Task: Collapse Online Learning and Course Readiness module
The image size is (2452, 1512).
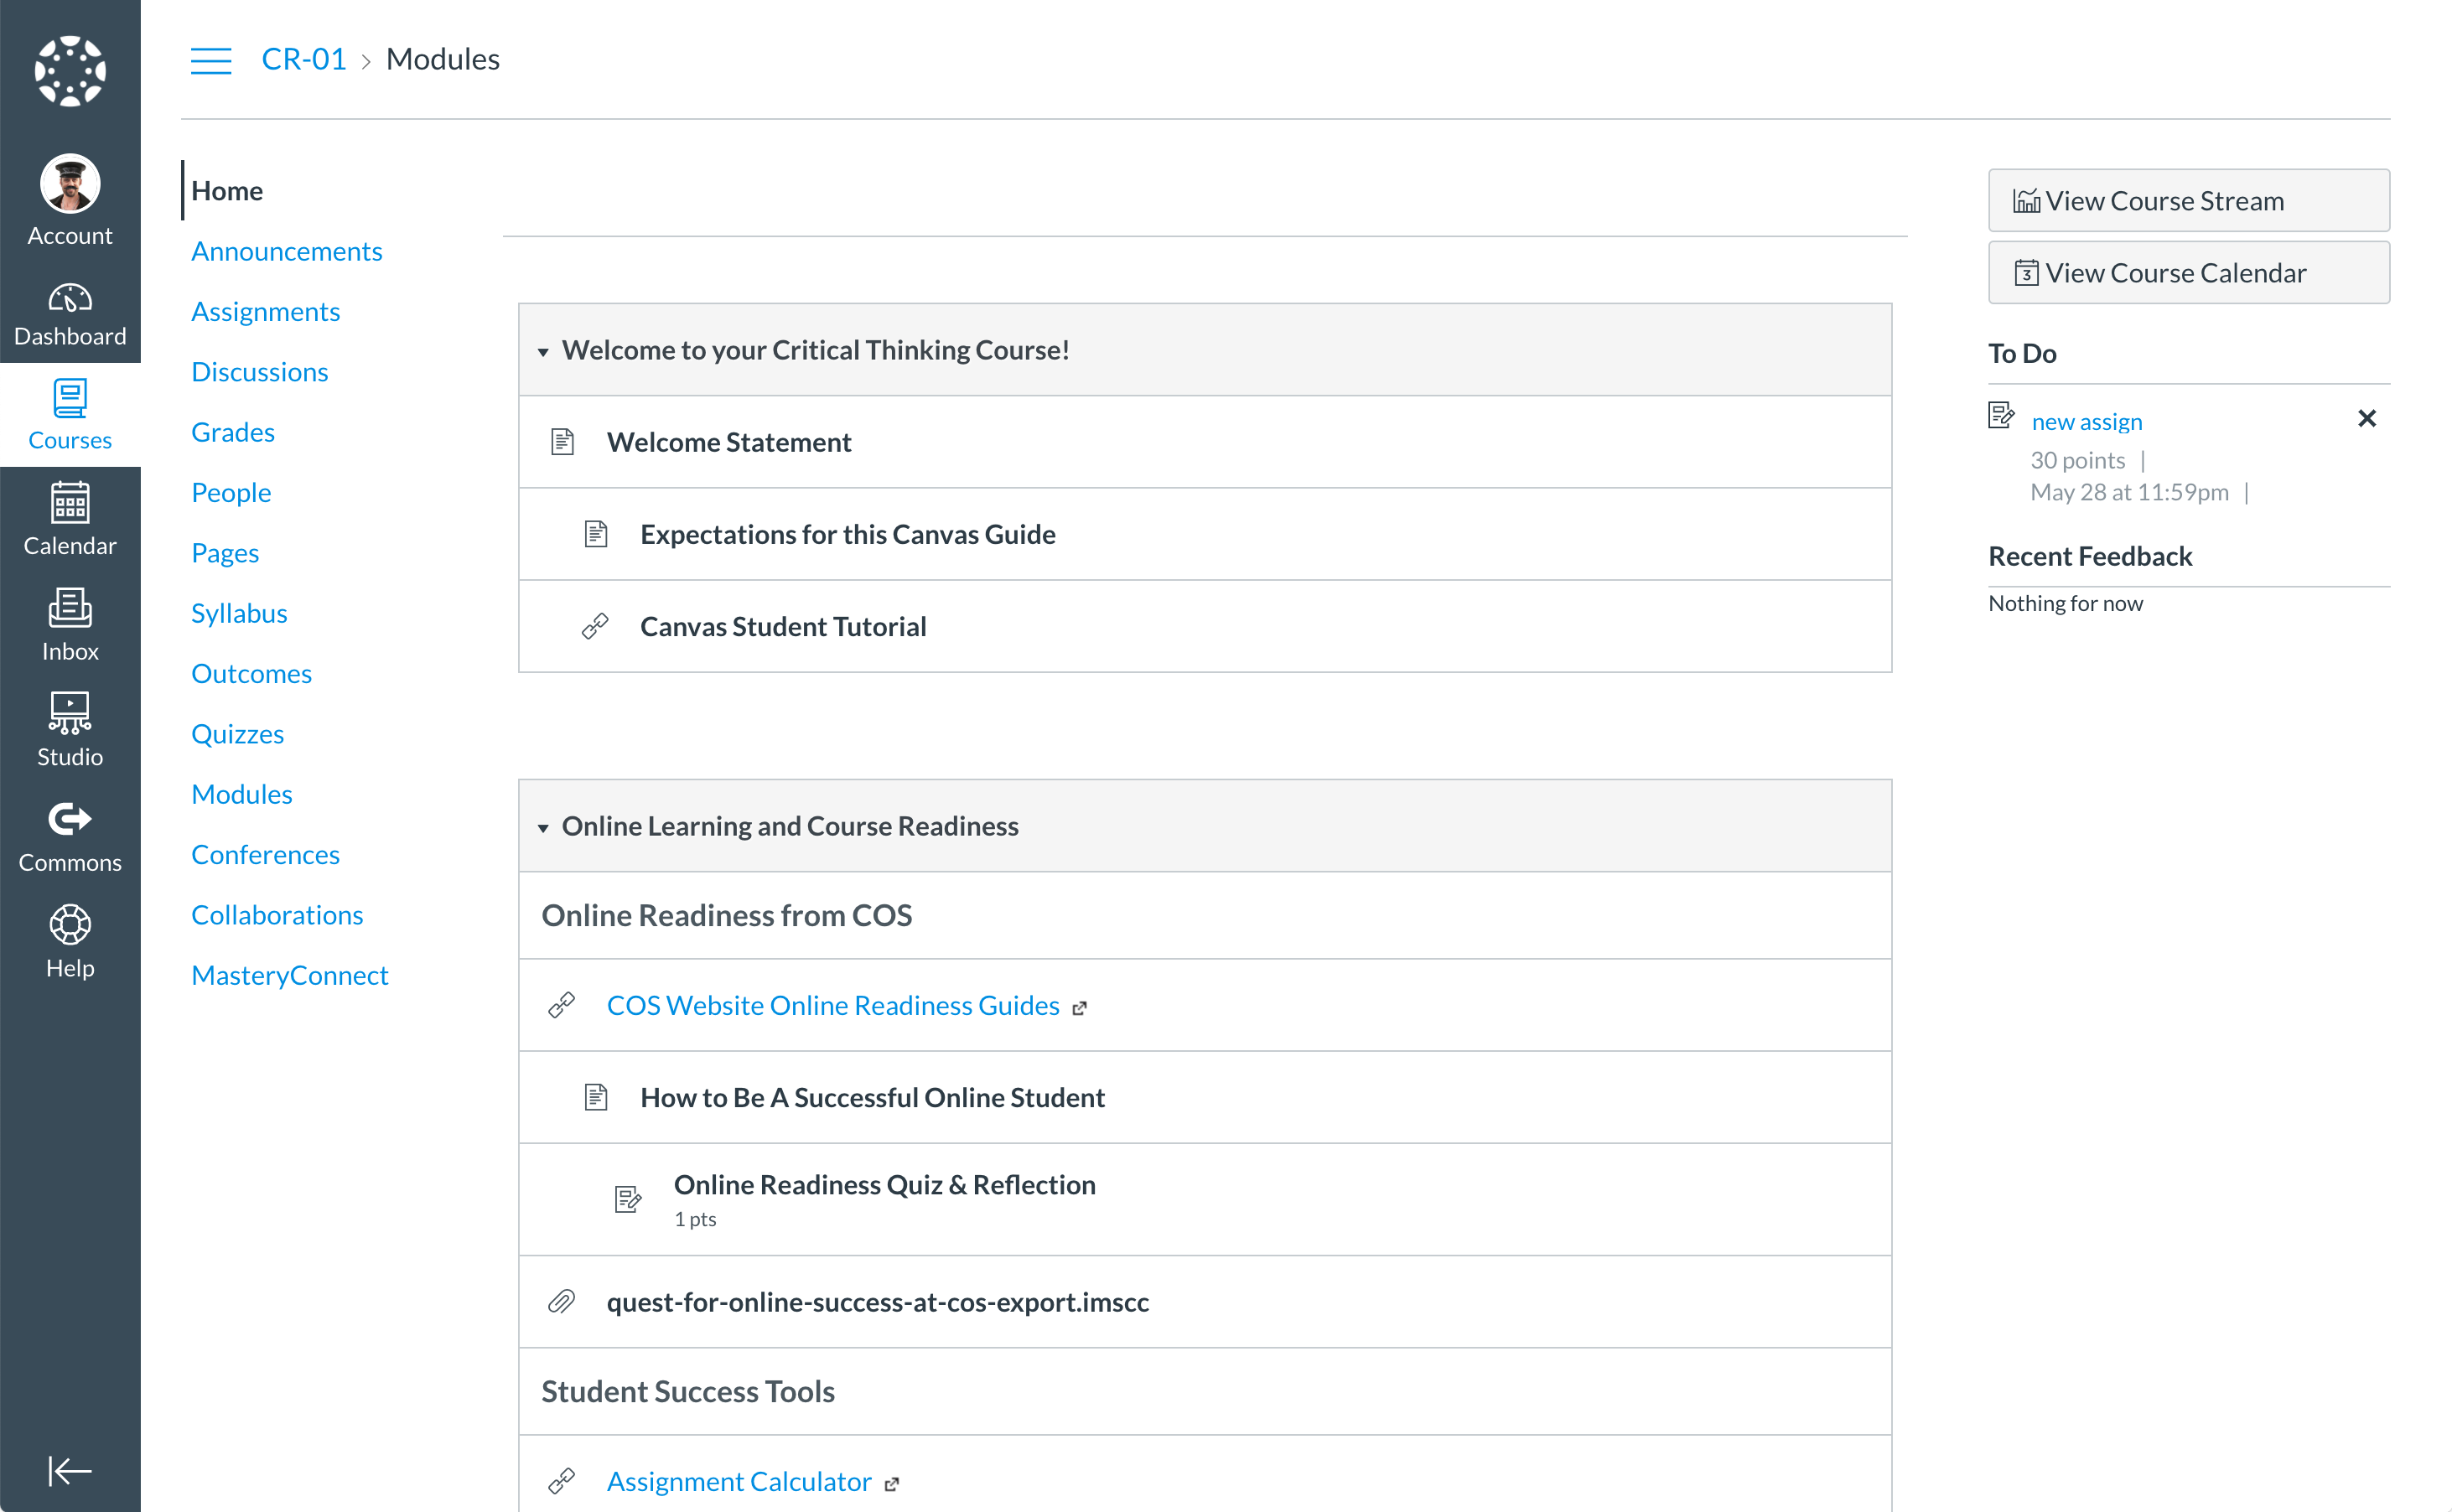Action: [543, 827]
